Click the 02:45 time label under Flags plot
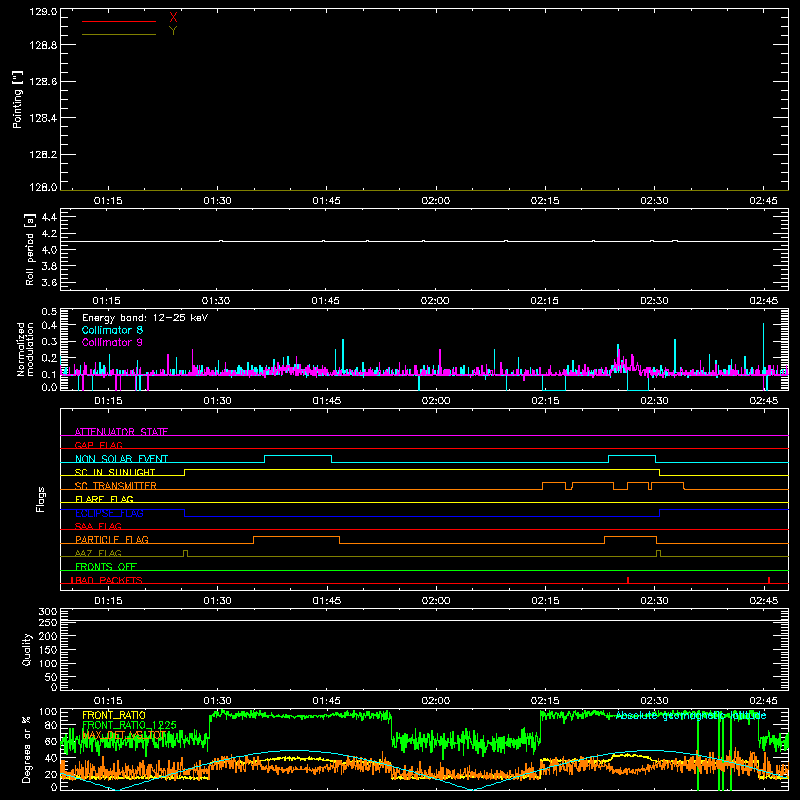The height and width of the screenshot is (800, 800). point(763,601)
